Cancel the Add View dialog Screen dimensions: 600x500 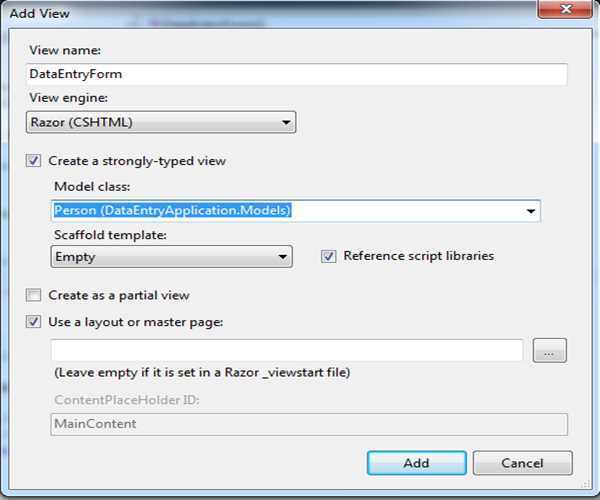[x=522, y=463]
